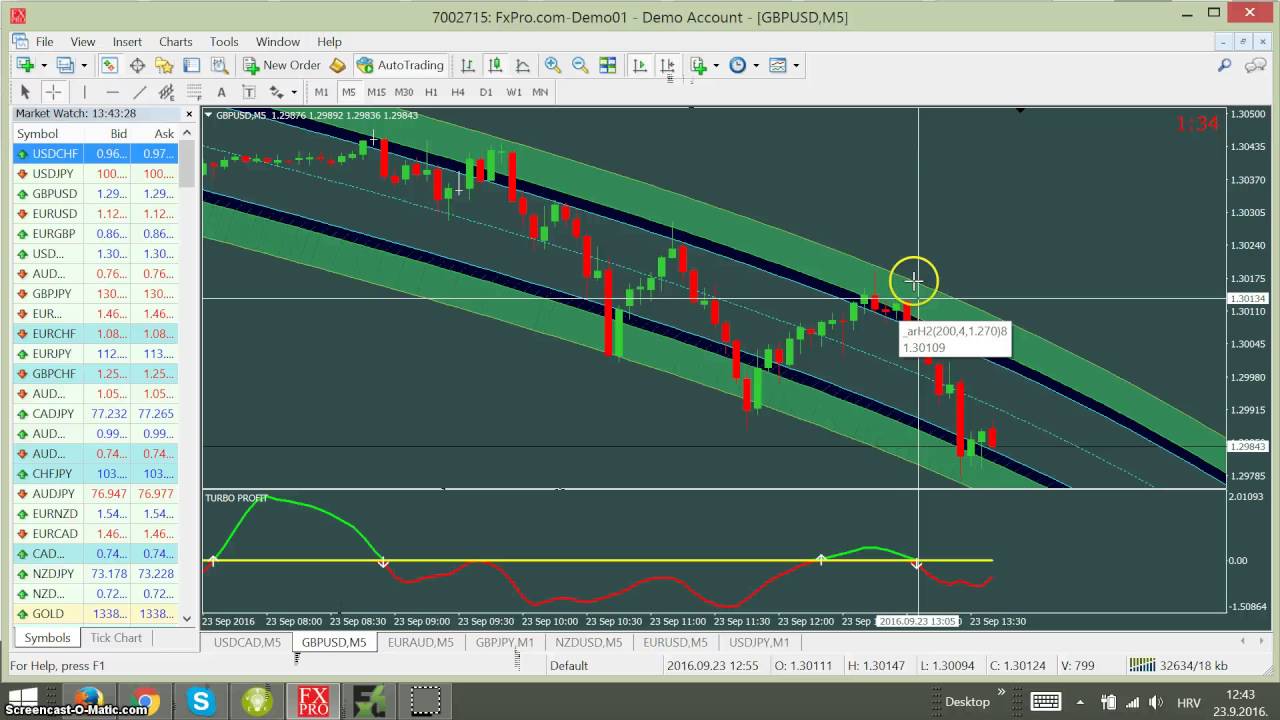Open a new chart from the toolbar
This screenshot has width=1280, height=720.
click(x=24, y=65)
